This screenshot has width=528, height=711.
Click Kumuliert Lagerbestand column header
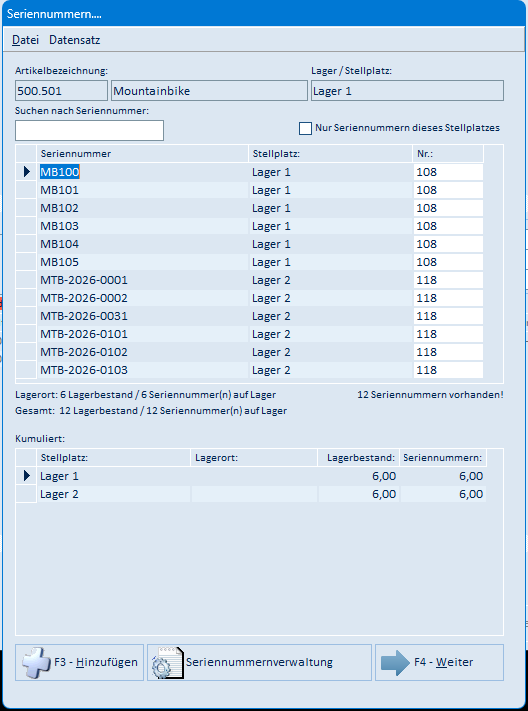[358, 458]
